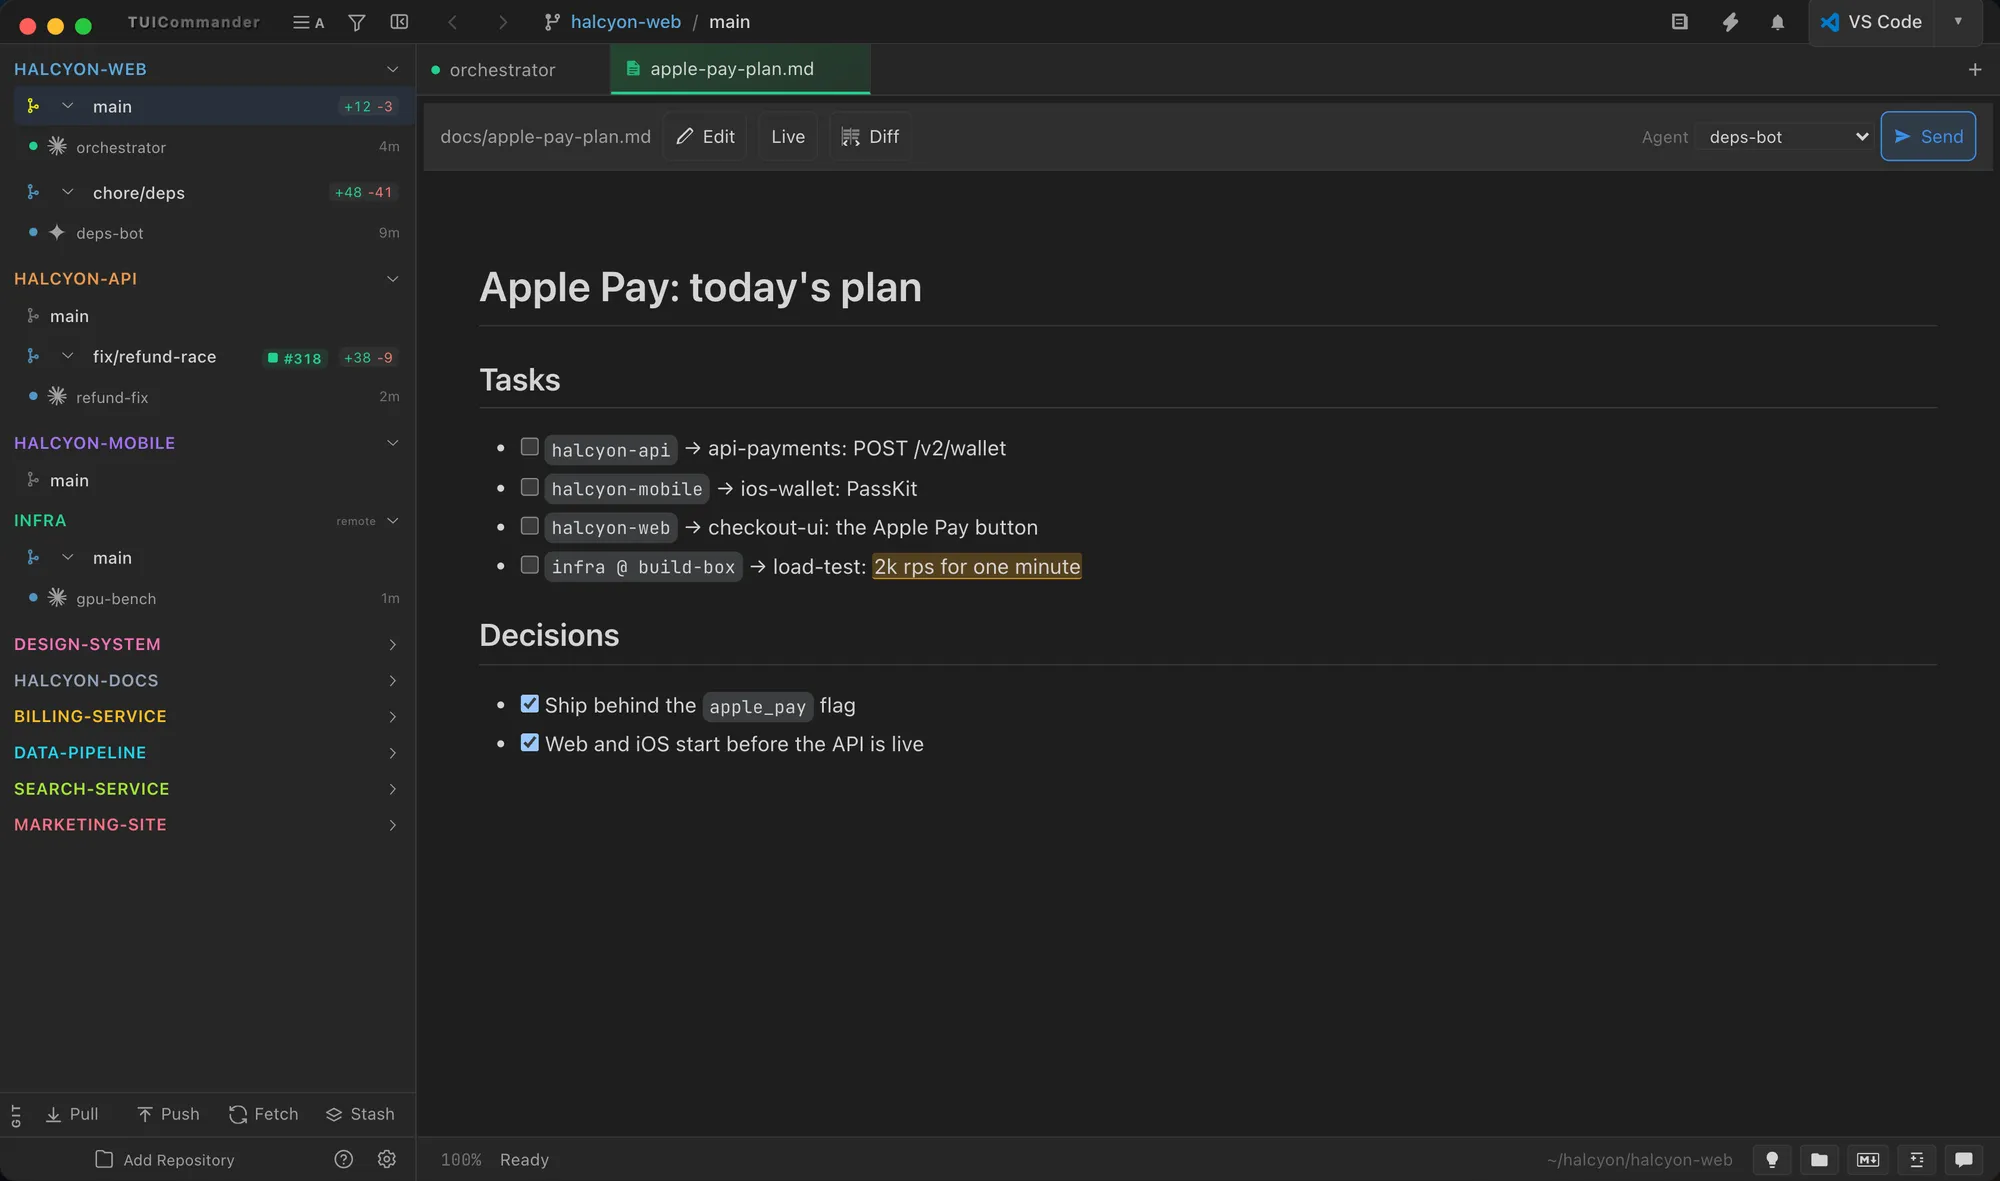Click the VS Code logo icon
2000x1181 pixels.
coord(1830,22)
